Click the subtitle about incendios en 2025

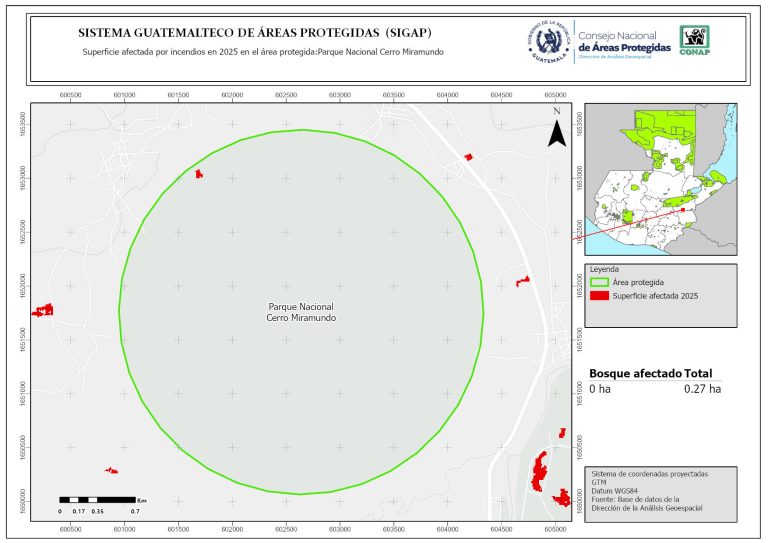(x=262, y=52)
